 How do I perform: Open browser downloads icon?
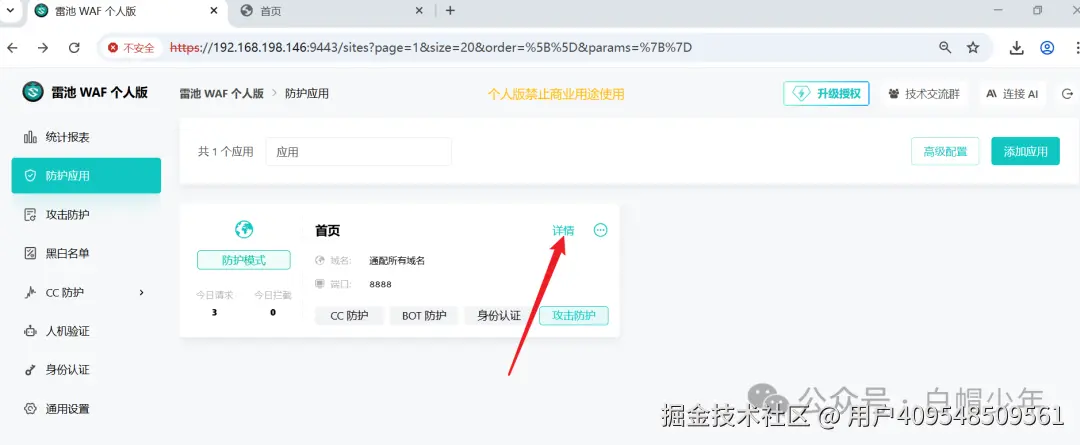click(x=1016, y=48)
